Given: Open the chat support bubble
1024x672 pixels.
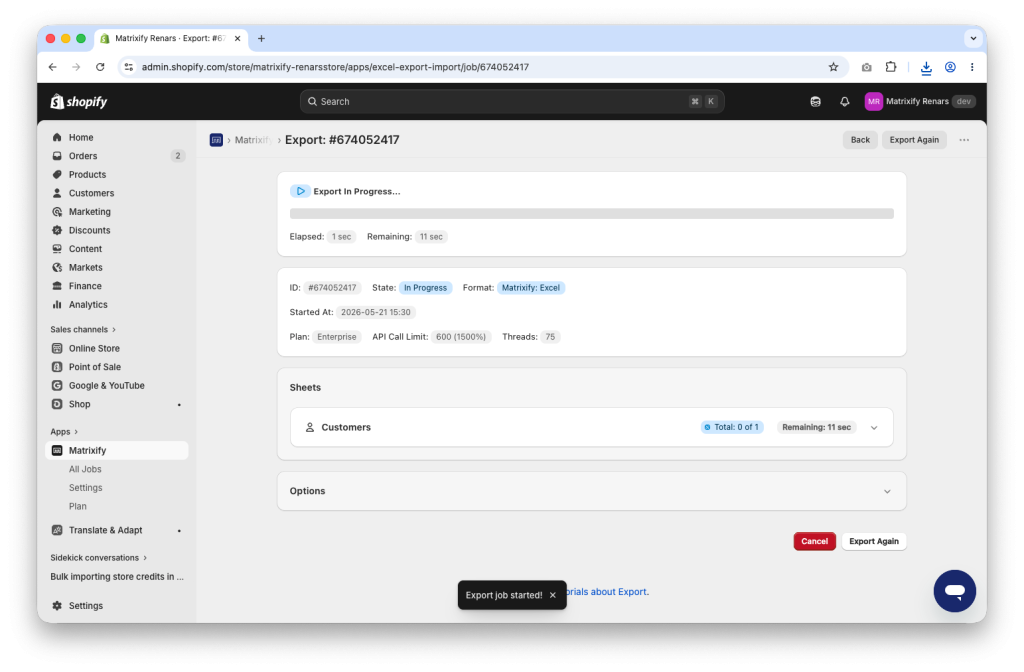Looking at the screenshot, I should (x=954, y=591).
